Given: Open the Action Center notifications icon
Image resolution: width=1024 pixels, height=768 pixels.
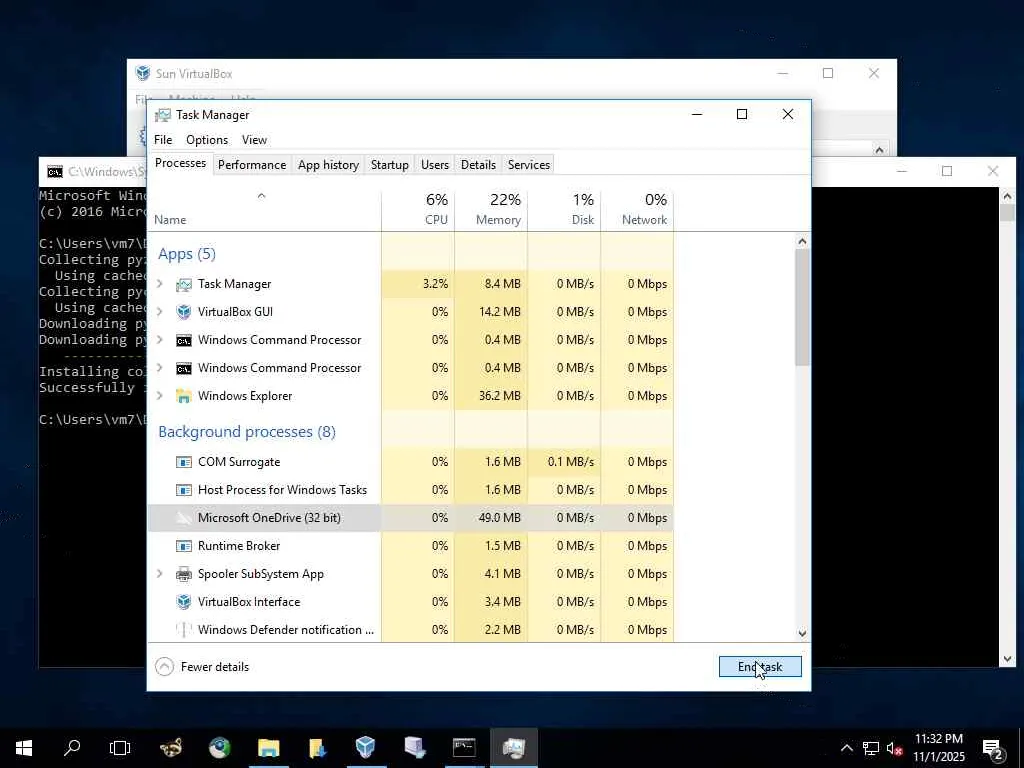Looking at the screenshot, I should pos(993,749).
